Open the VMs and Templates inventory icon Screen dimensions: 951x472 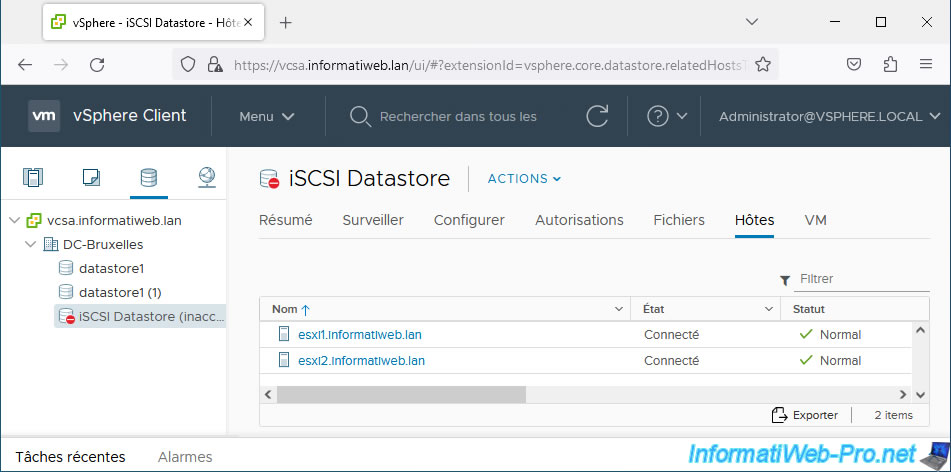click(91, 177)
